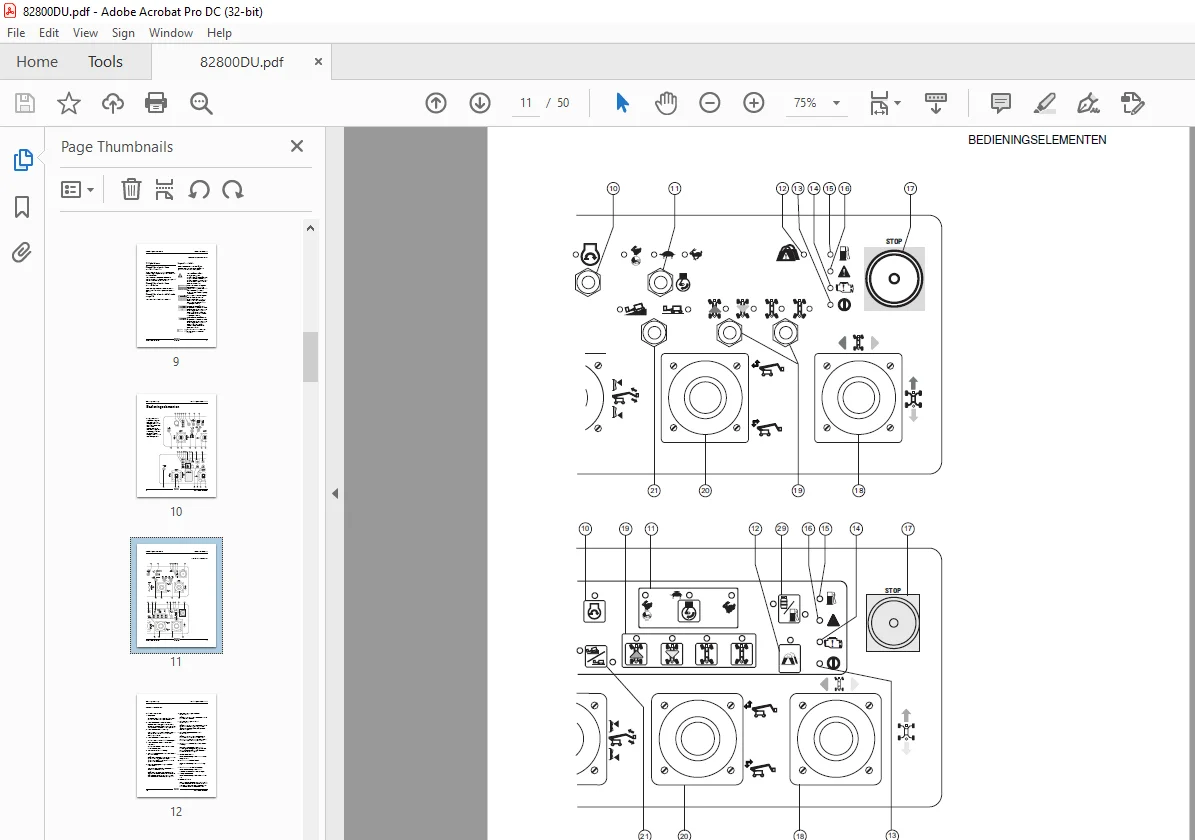Go to previous page with up arrow
This screenshot has width=1195, height=840.
tap(436, 103)
